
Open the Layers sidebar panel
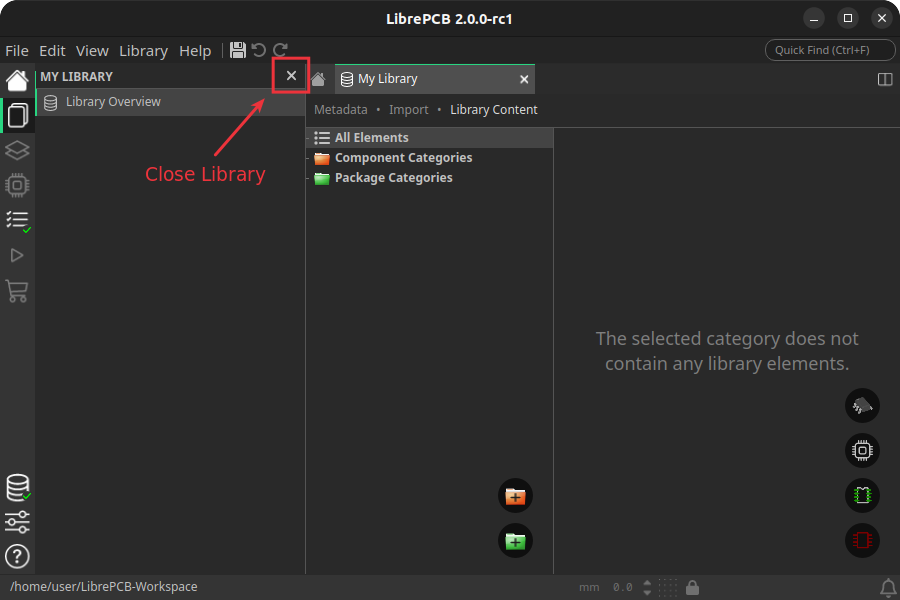(x=17, y=150)
